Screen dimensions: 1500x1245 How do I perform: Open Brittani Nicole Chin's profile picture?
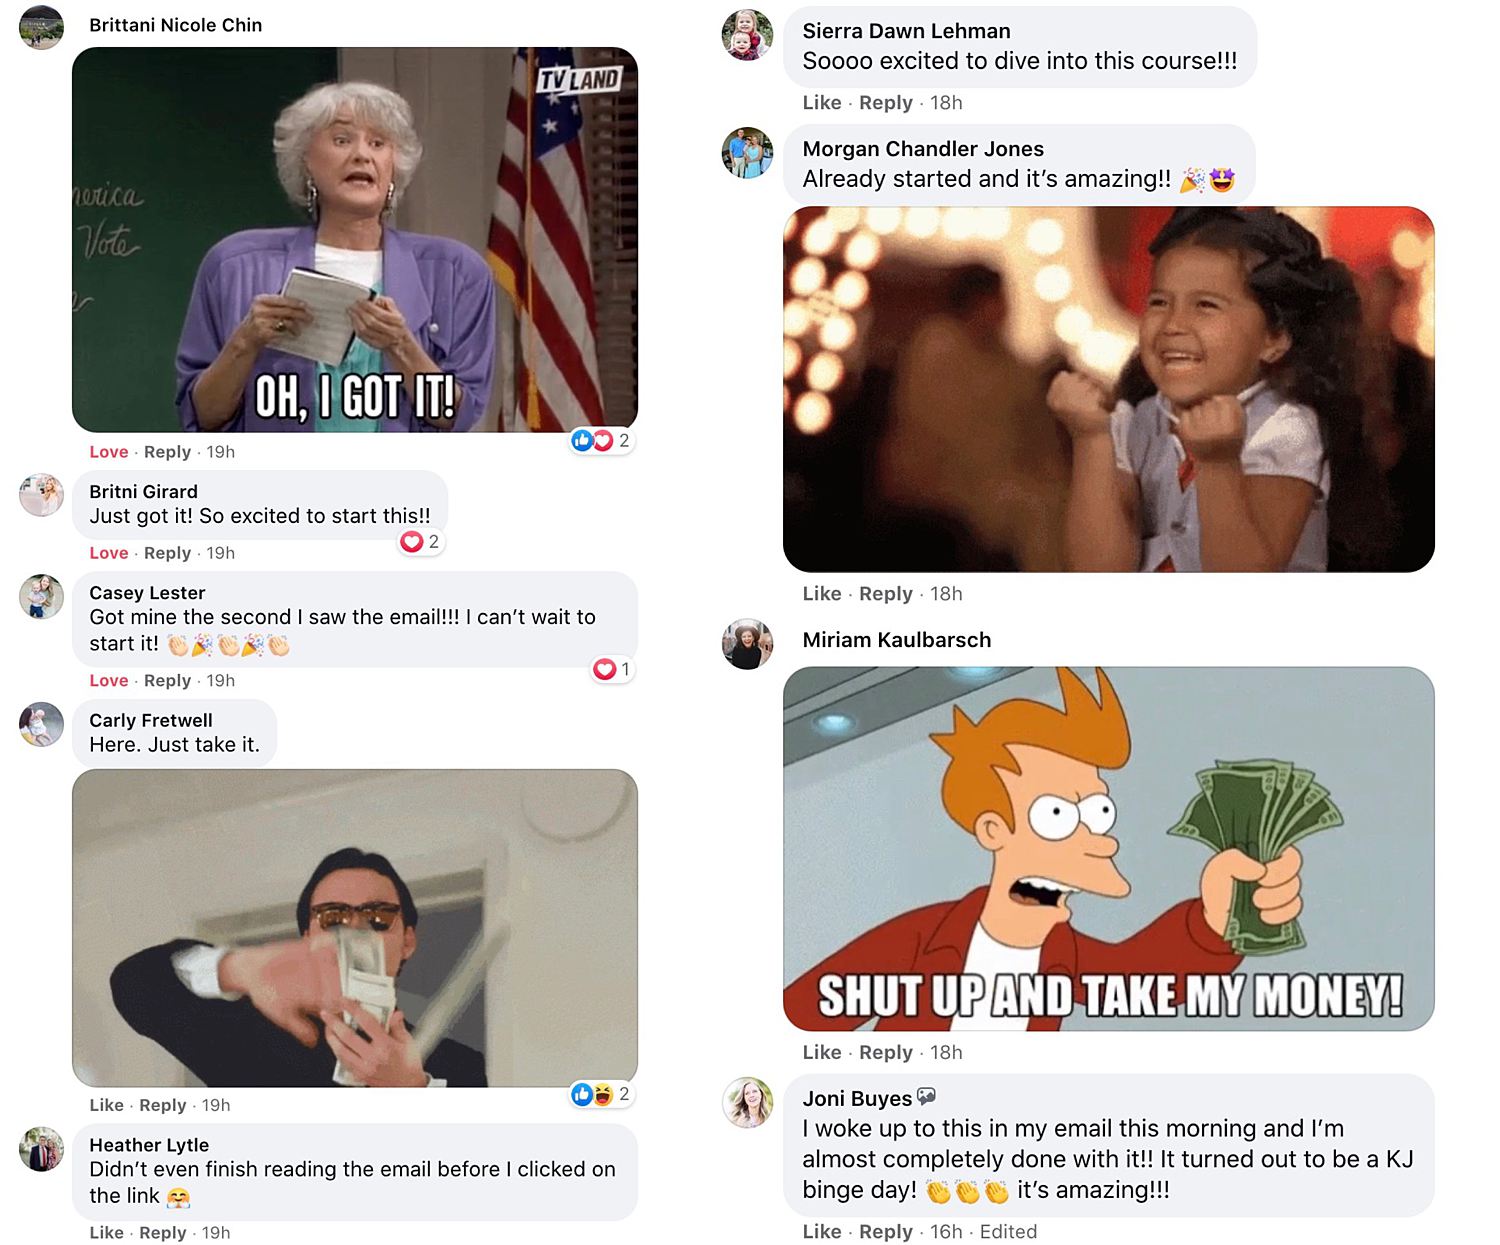[41, 27]
